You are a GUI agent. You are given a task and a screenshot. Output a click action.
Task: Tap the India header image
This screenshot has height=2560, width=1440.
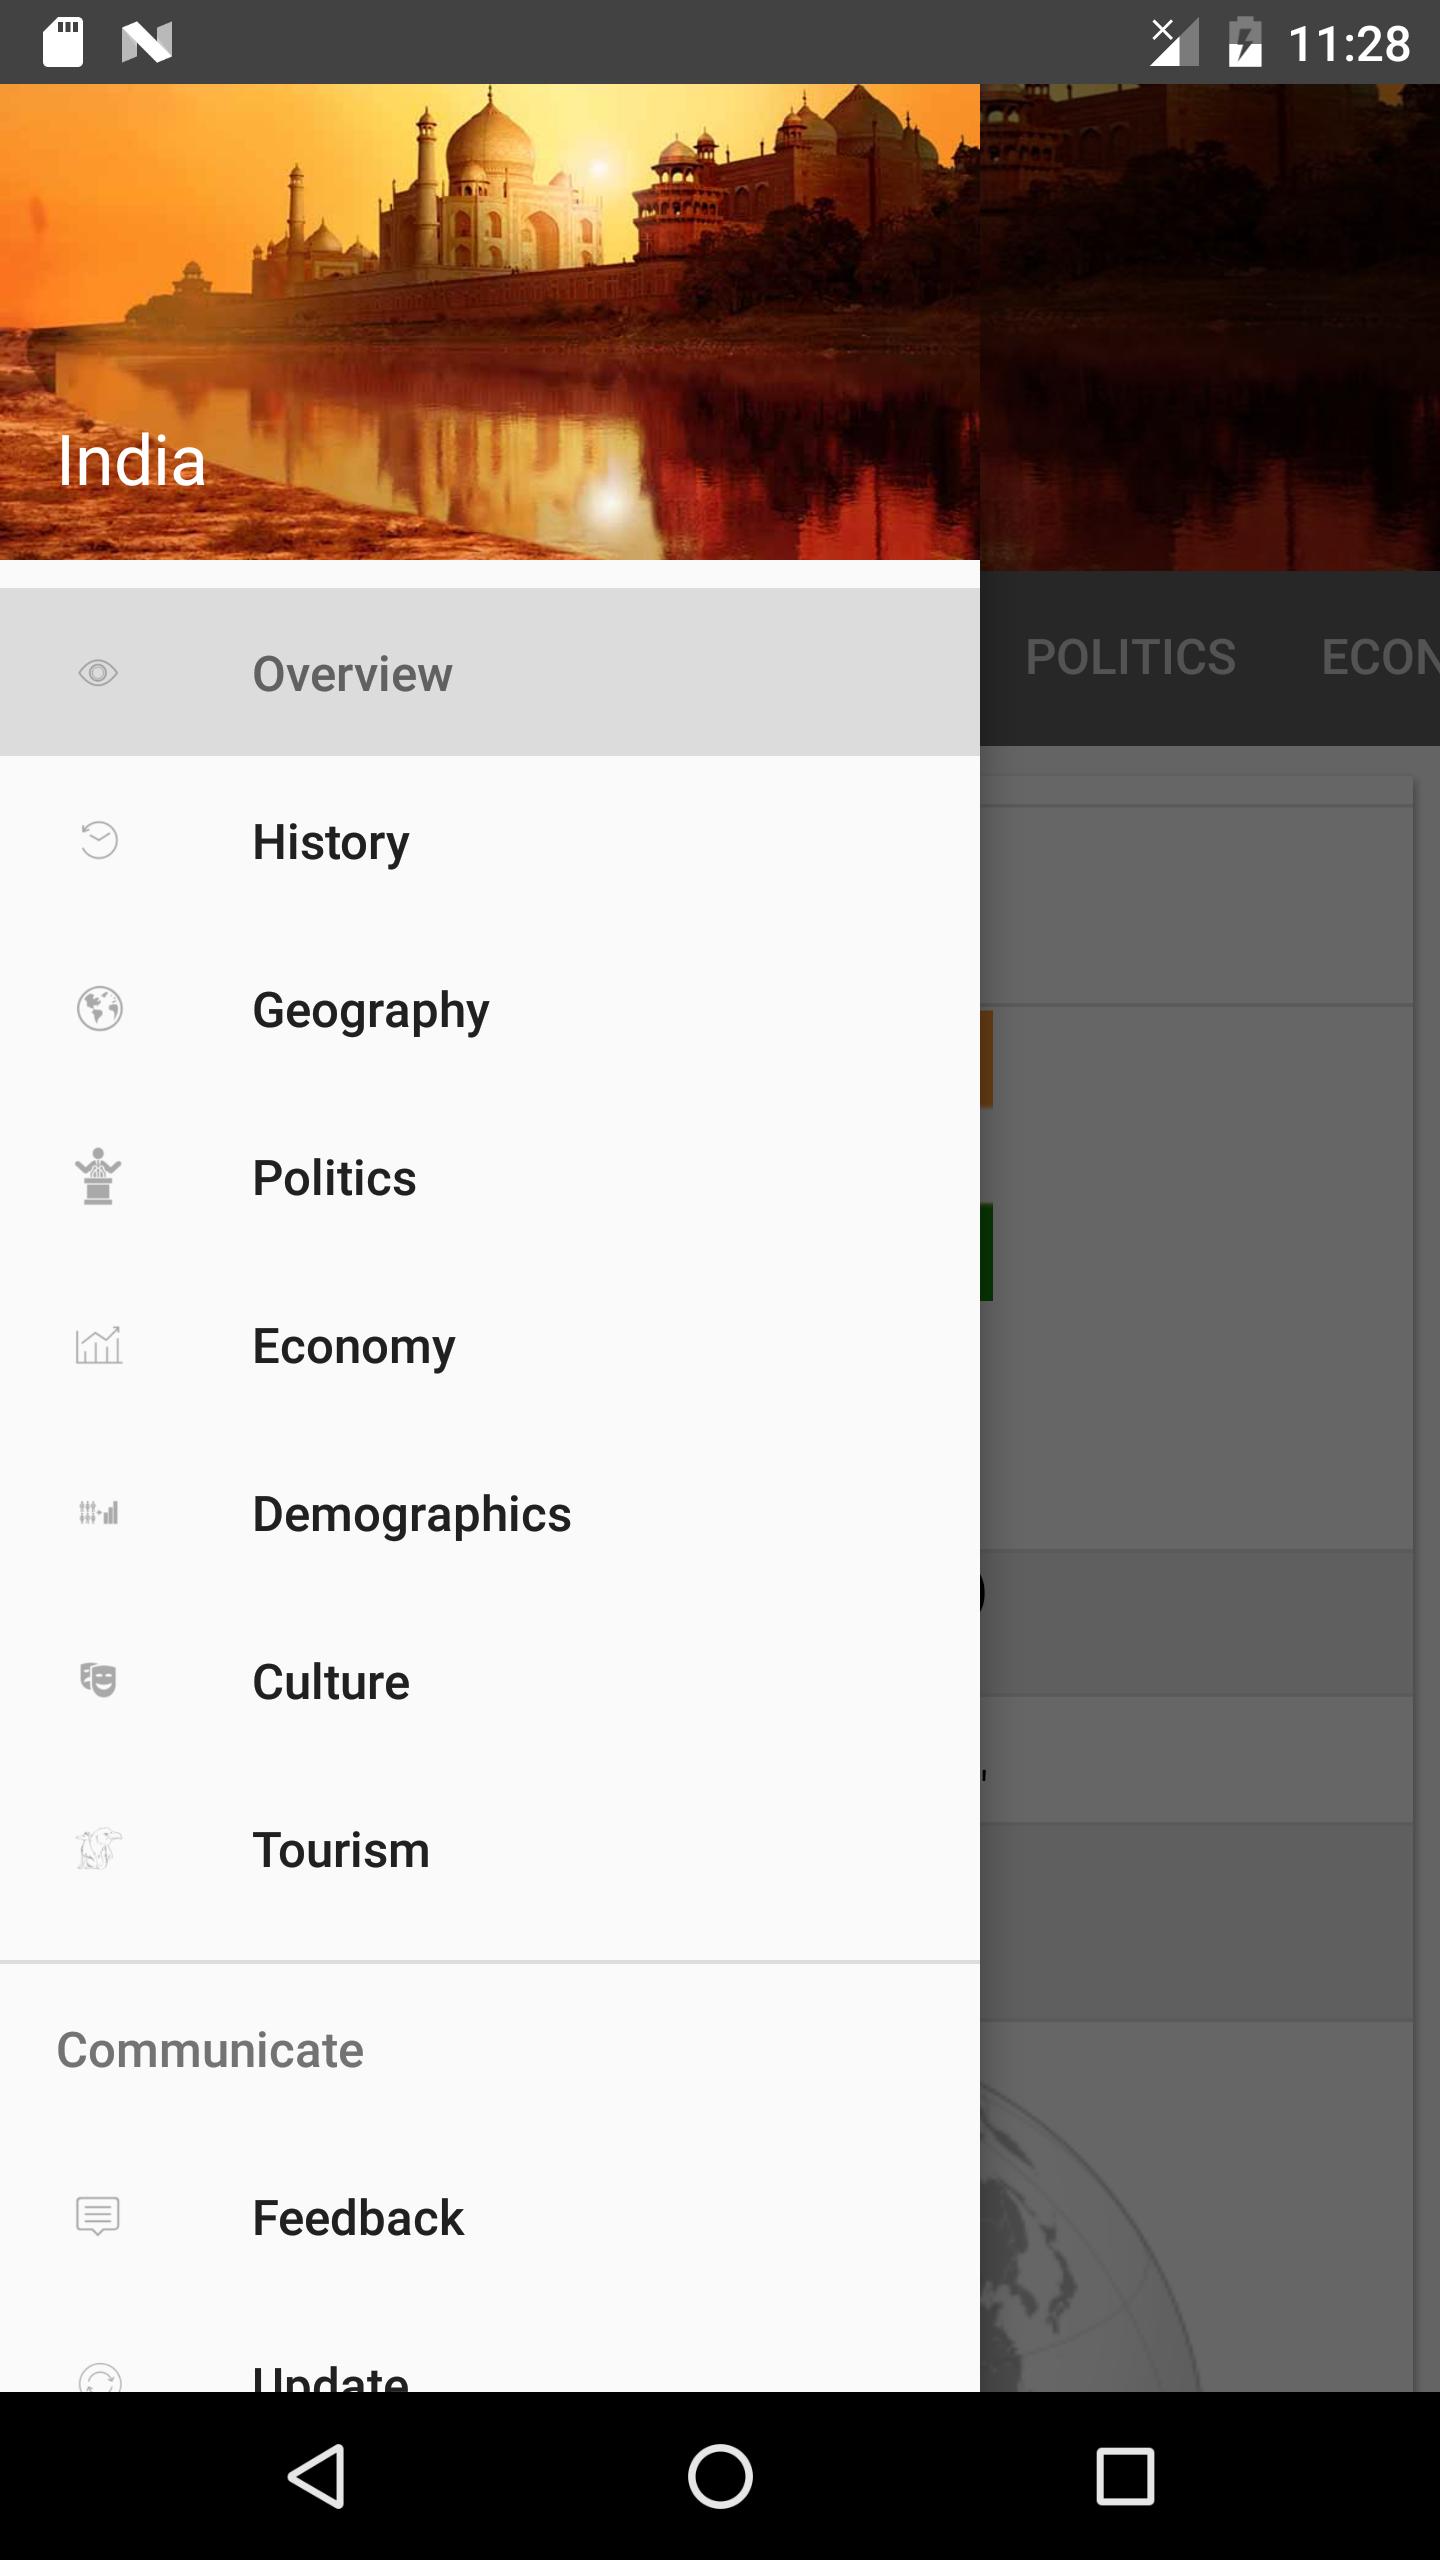(x=490, y=322)
